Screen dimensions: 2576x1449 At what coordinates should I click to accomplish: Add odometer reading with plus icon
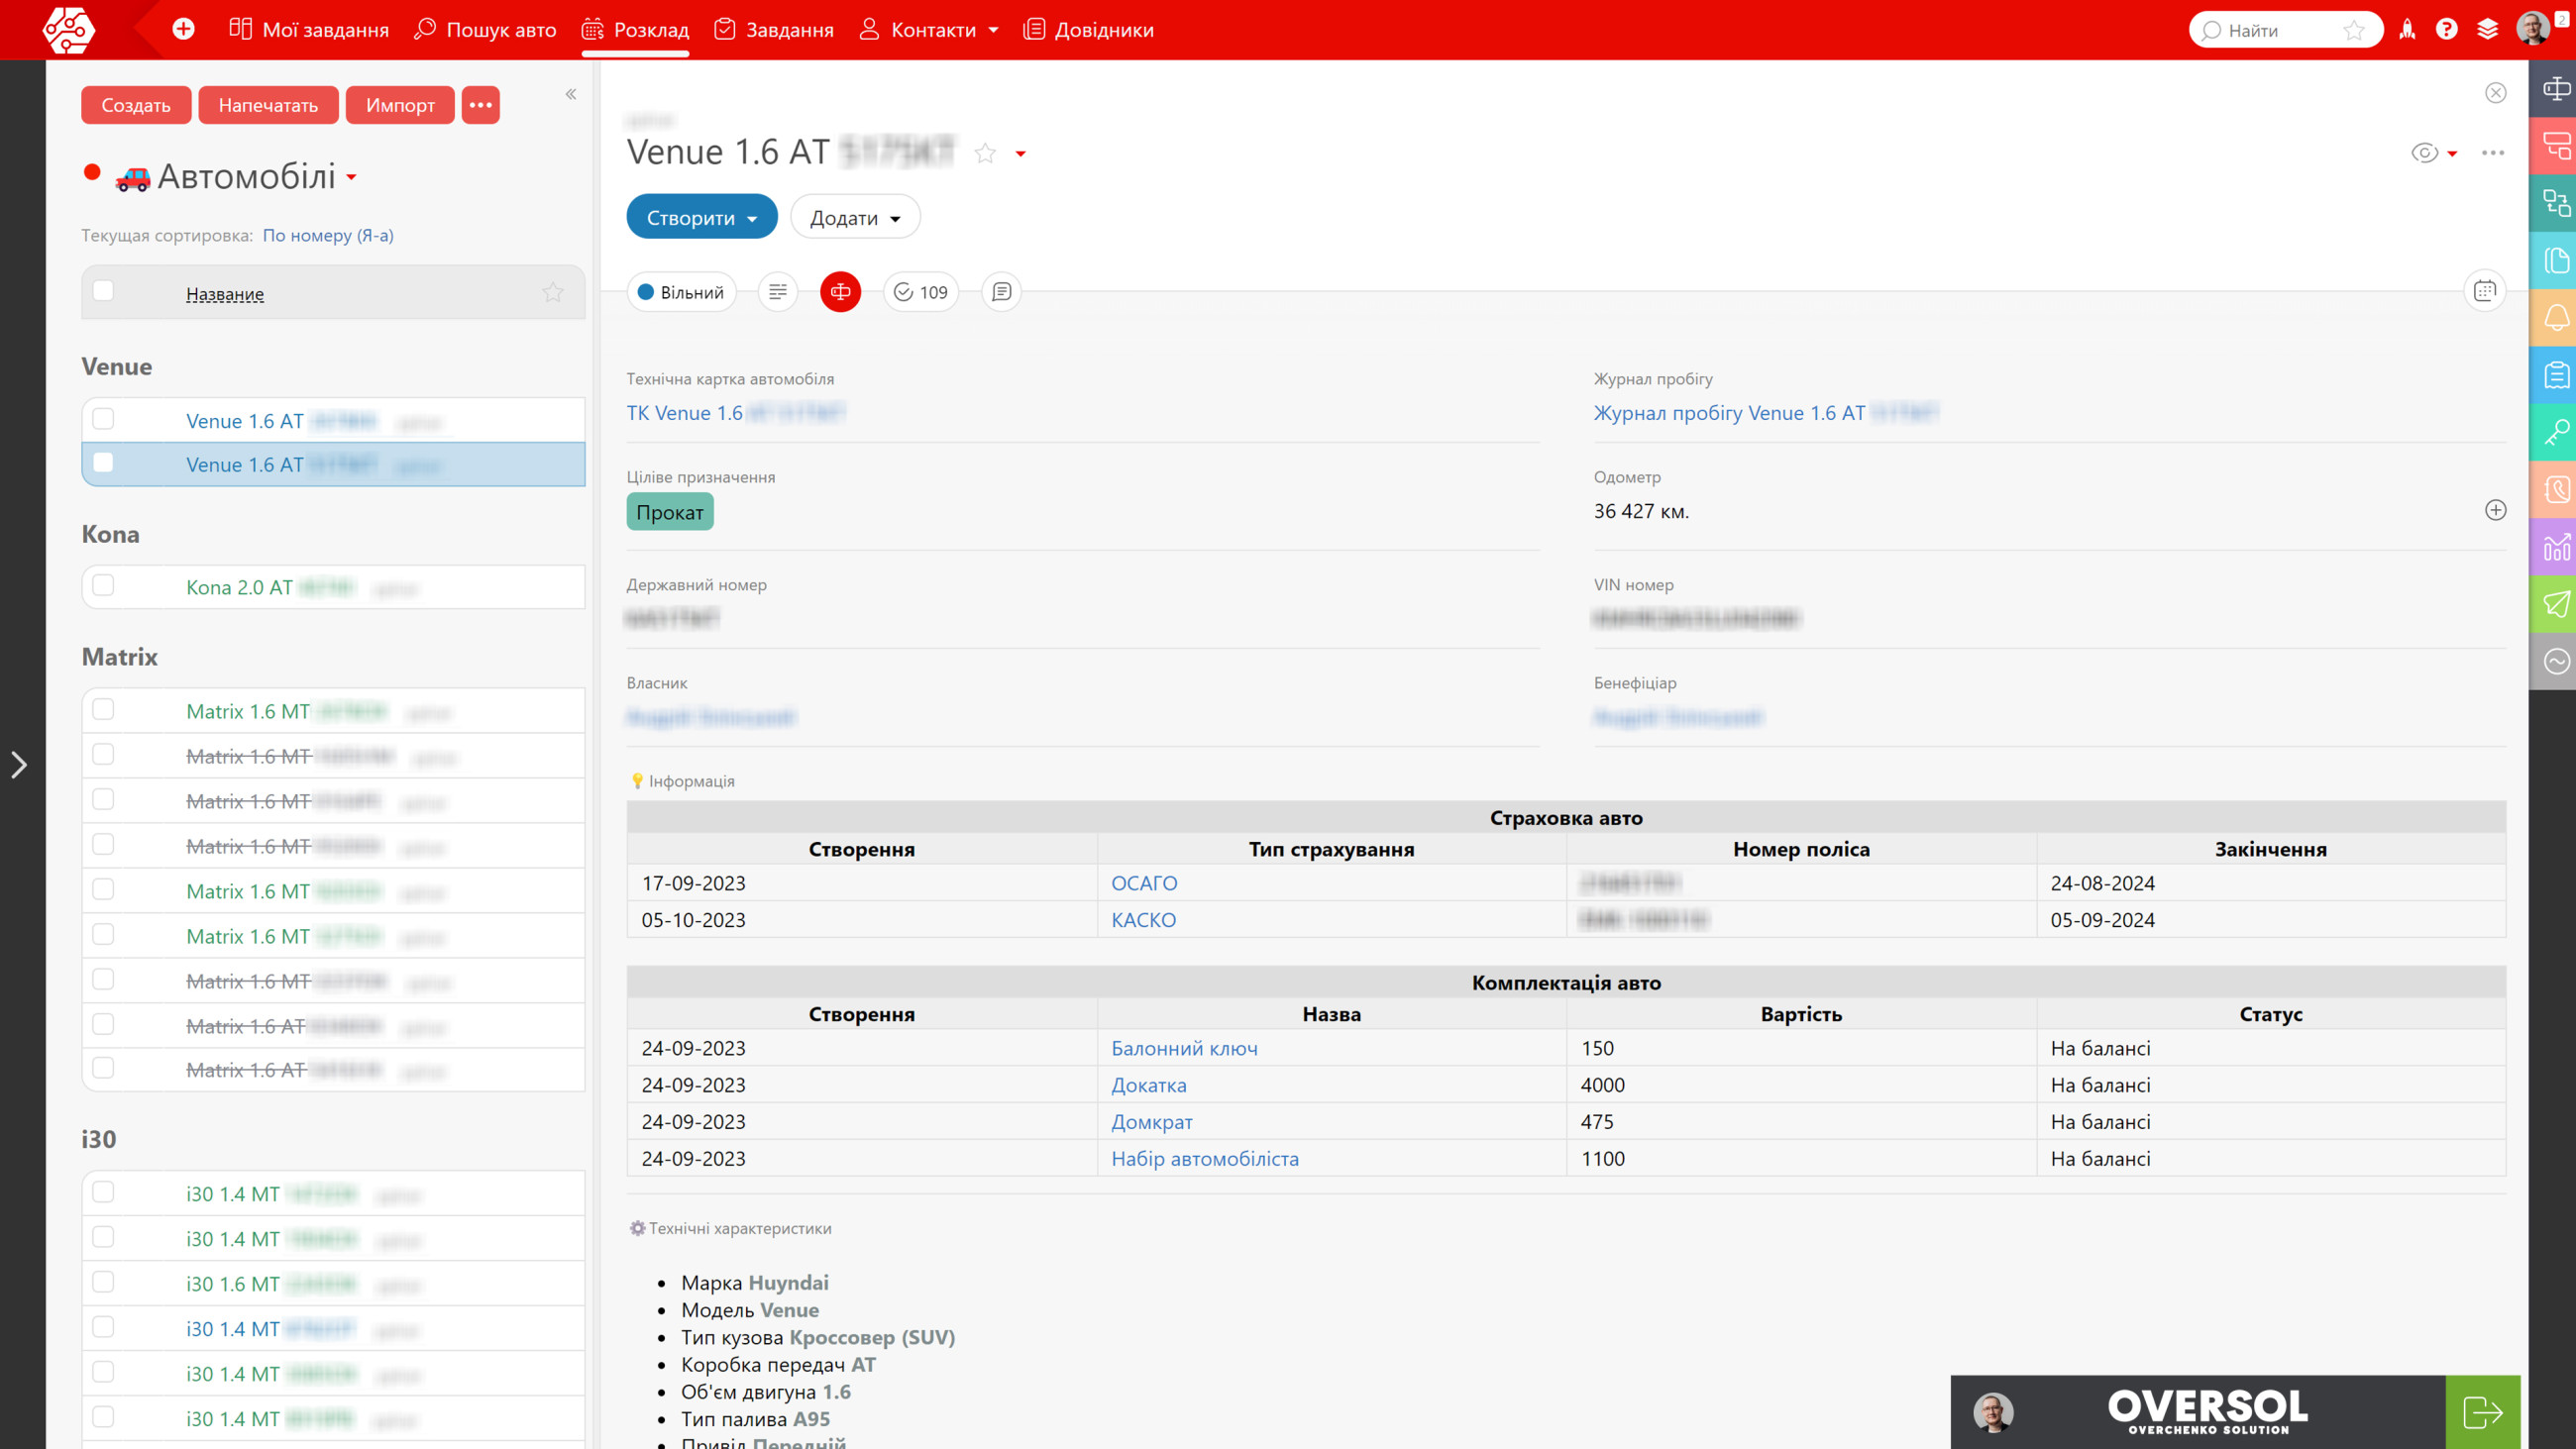point(2495,510)
